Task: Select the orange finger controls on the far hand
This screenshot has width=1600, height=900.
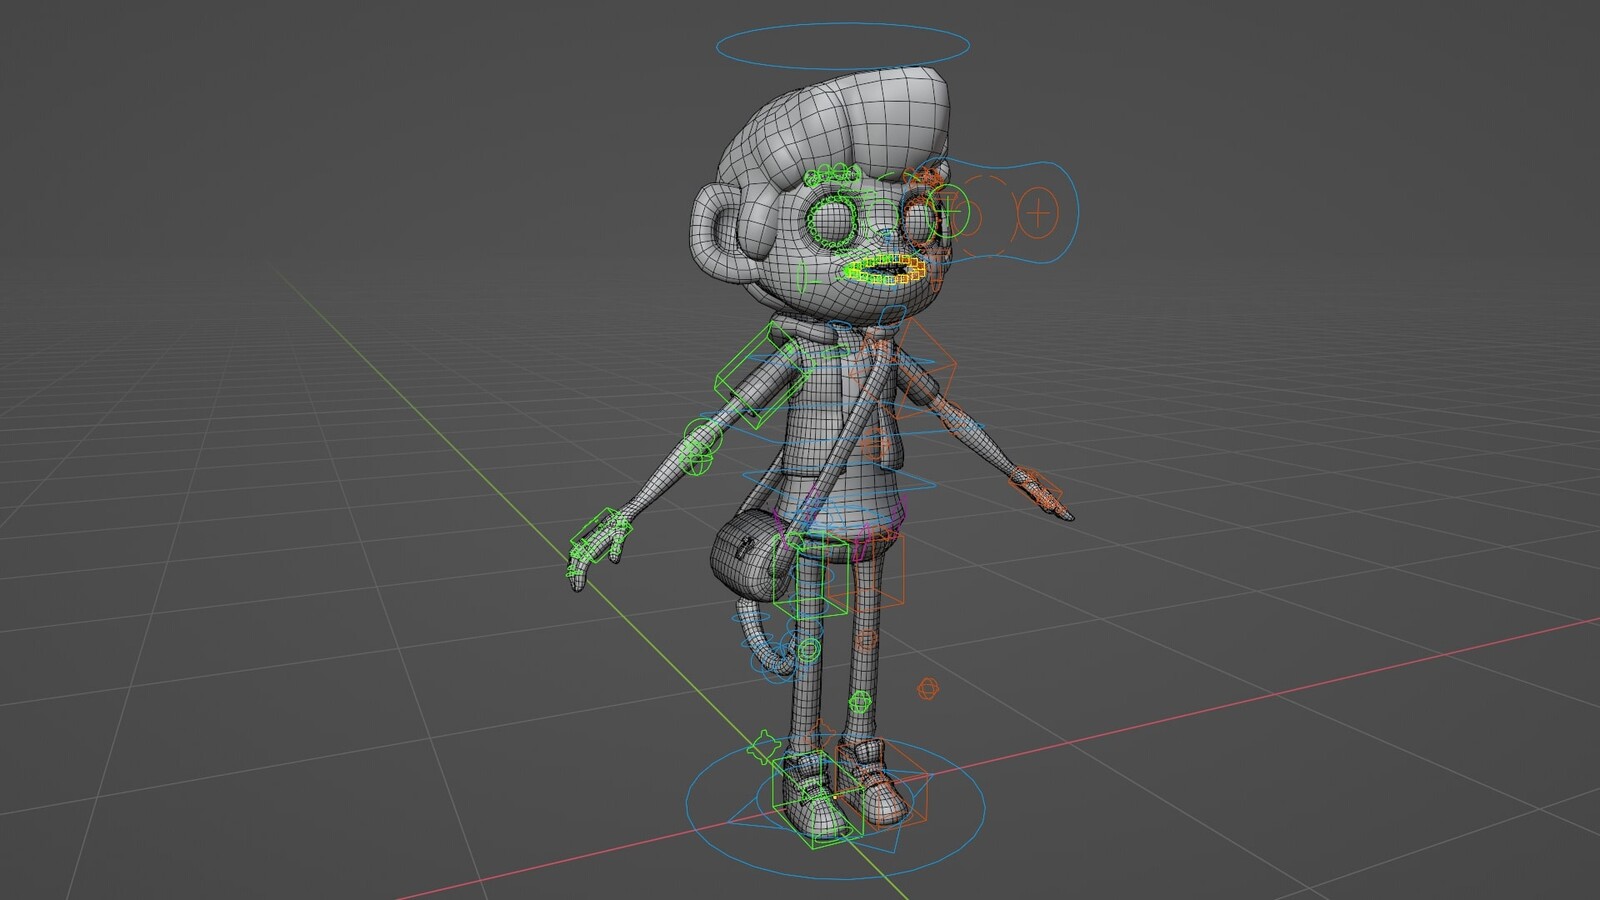Action: (1045, 494)
